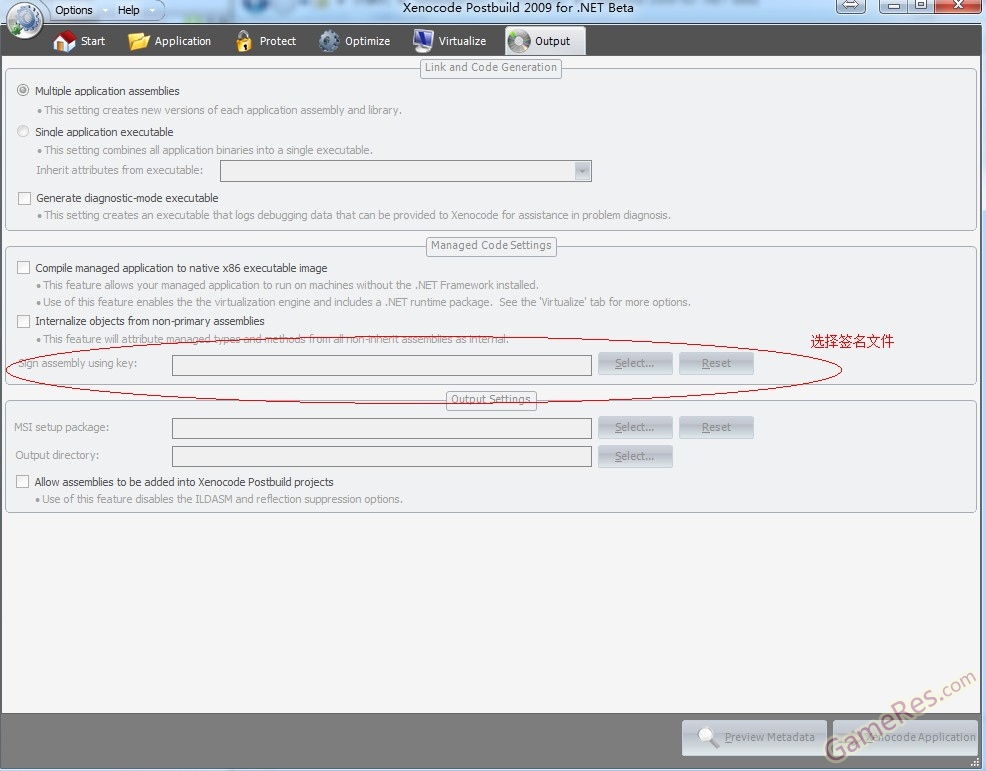Click the Output directory label
Image resolution: width=986 pixels, height=771 pixels.
[57, 455]
